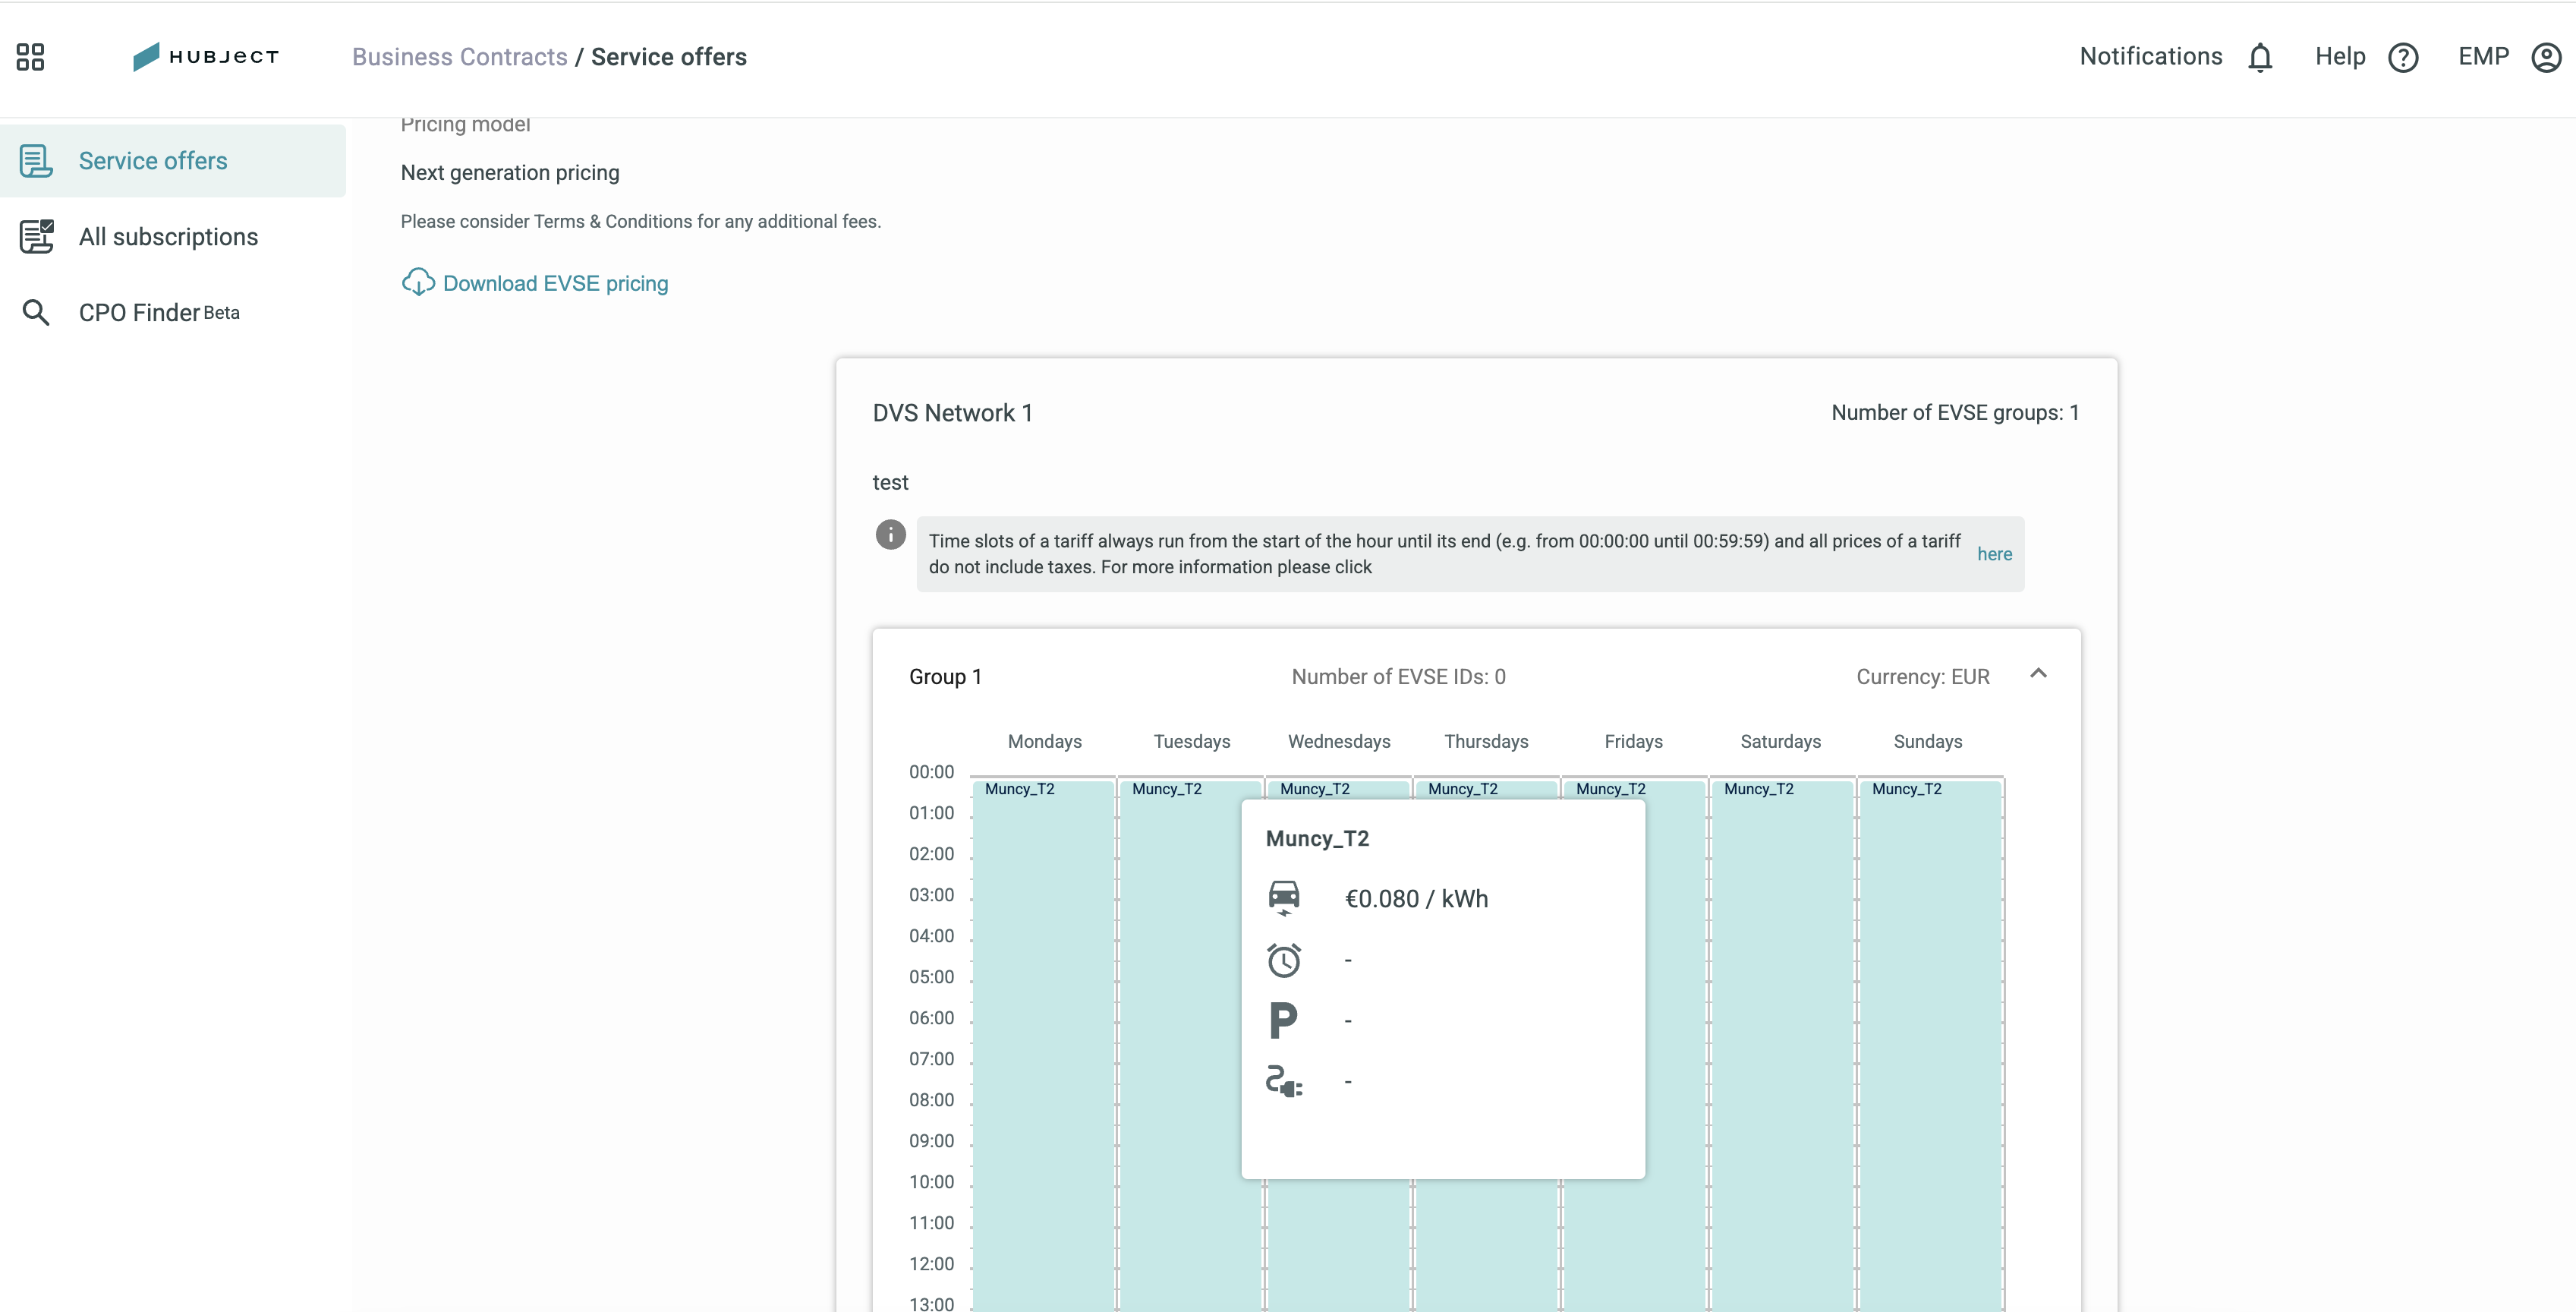Click the Service offers sidebar icon
The image size is (2576, 1312).
coord(36,161)
